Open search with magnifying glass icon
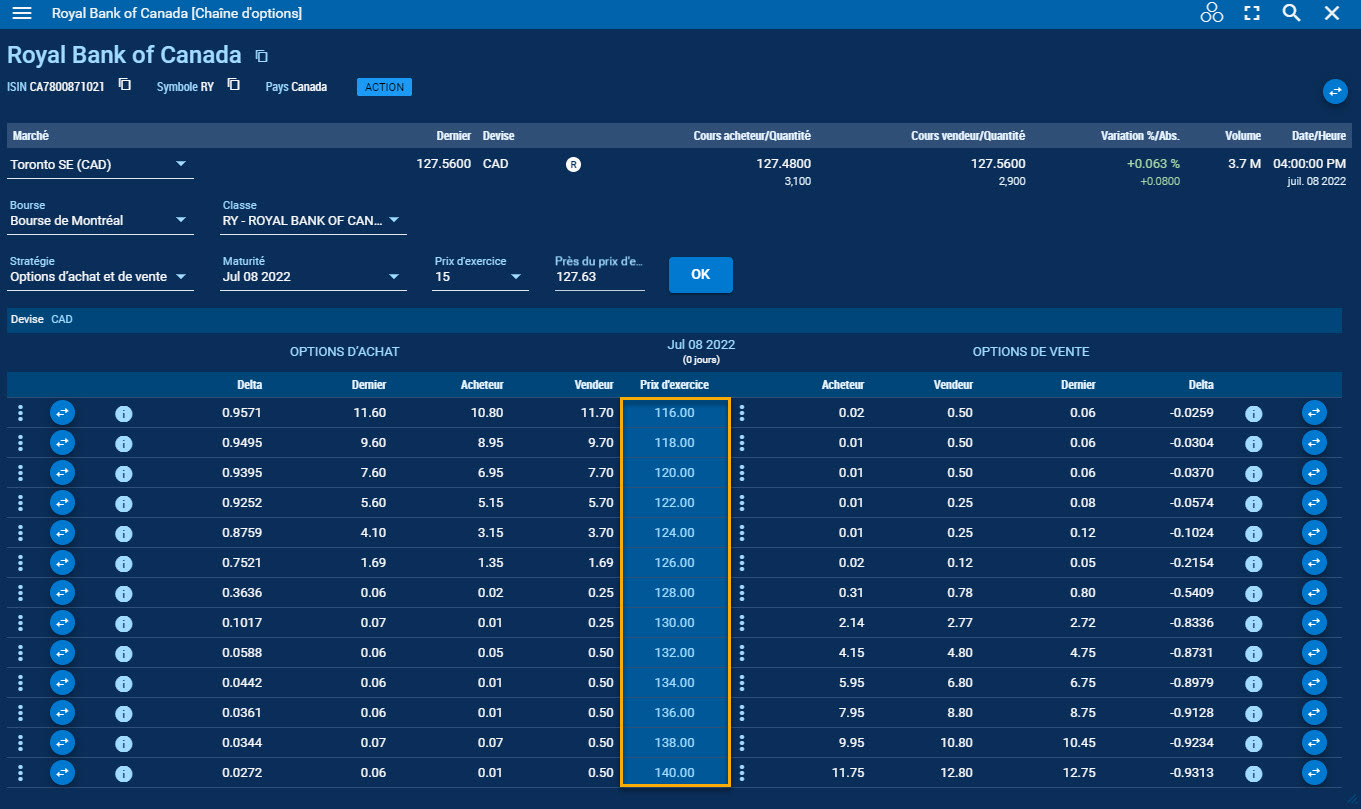Image resolution: width=1361 pixels, height=809 pixels. coord(1291,13)
